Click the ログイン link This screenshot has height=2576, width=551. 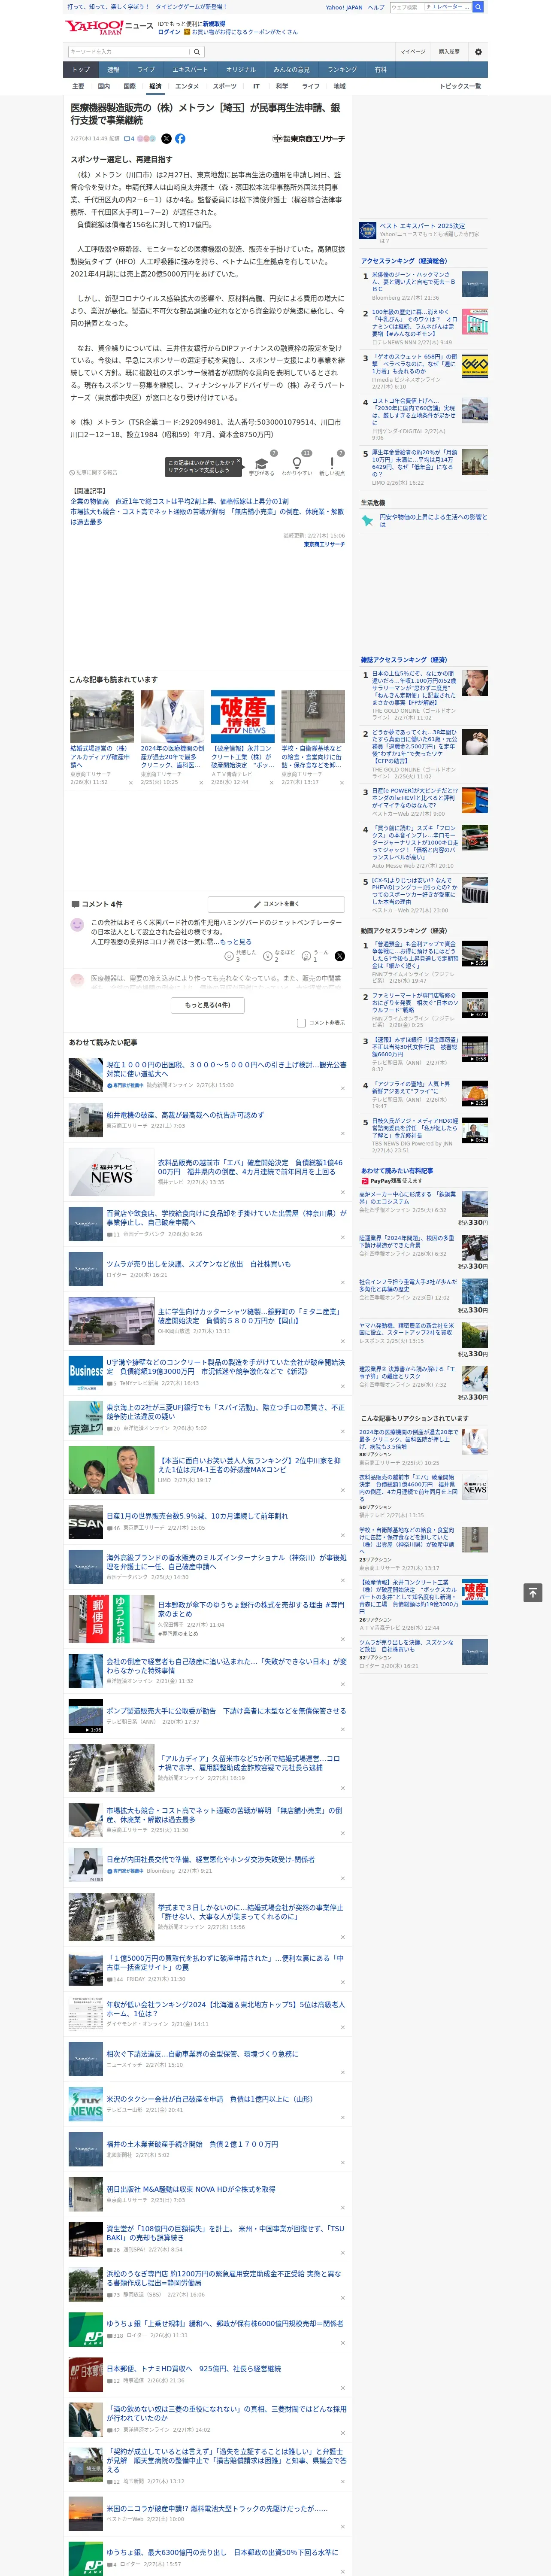[169, 32]
